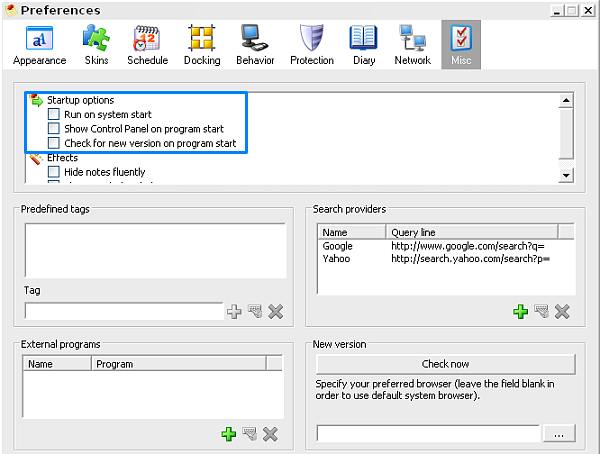The height and width of the screenshot is (454, 600).
Task: Toggle Show Control Panel on program start
Action: tap(55, 129)
